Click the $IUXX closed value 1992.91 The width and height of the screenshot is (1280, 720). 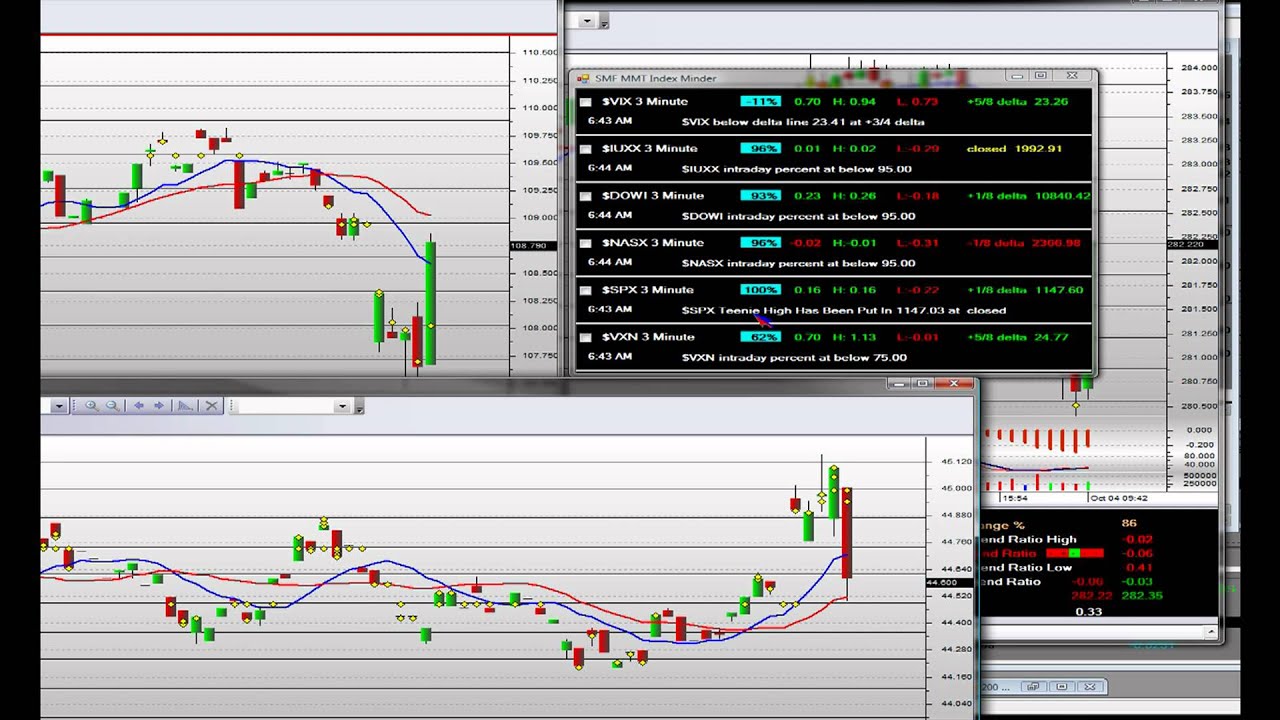tap(1039, 149)
